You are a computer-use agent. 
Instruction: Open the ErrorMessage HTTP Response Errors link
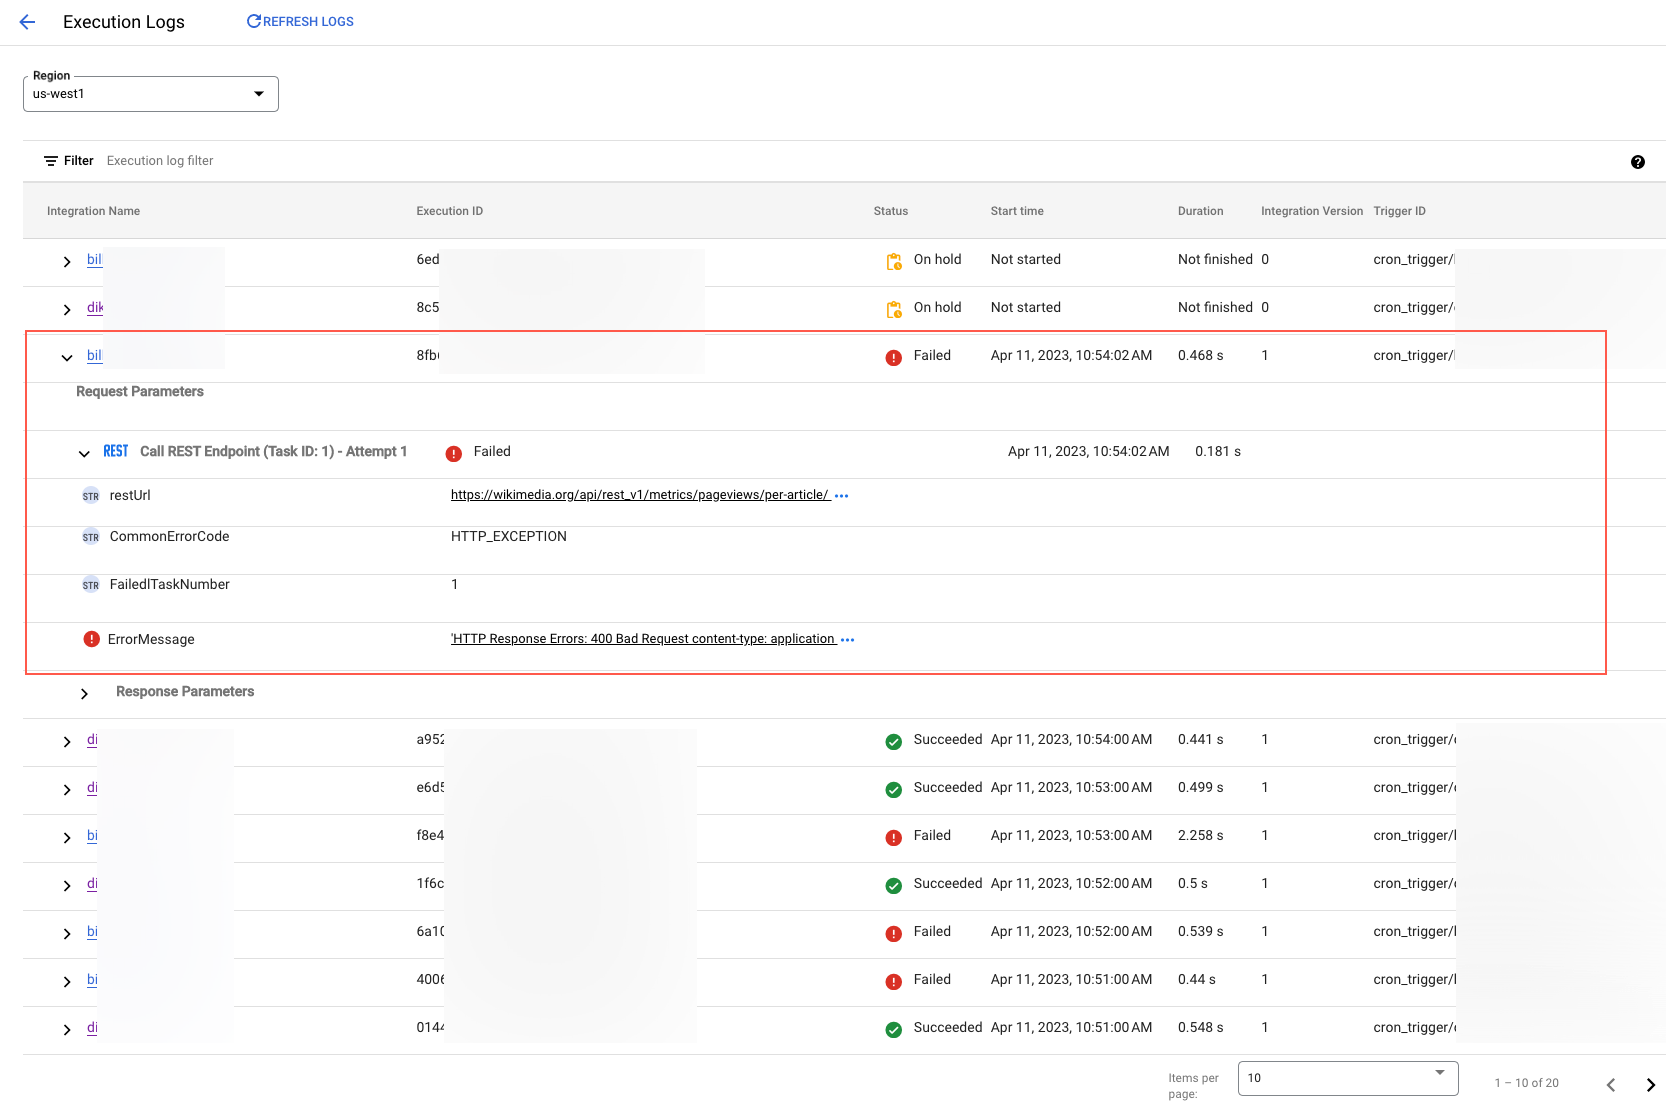point(644,639)
